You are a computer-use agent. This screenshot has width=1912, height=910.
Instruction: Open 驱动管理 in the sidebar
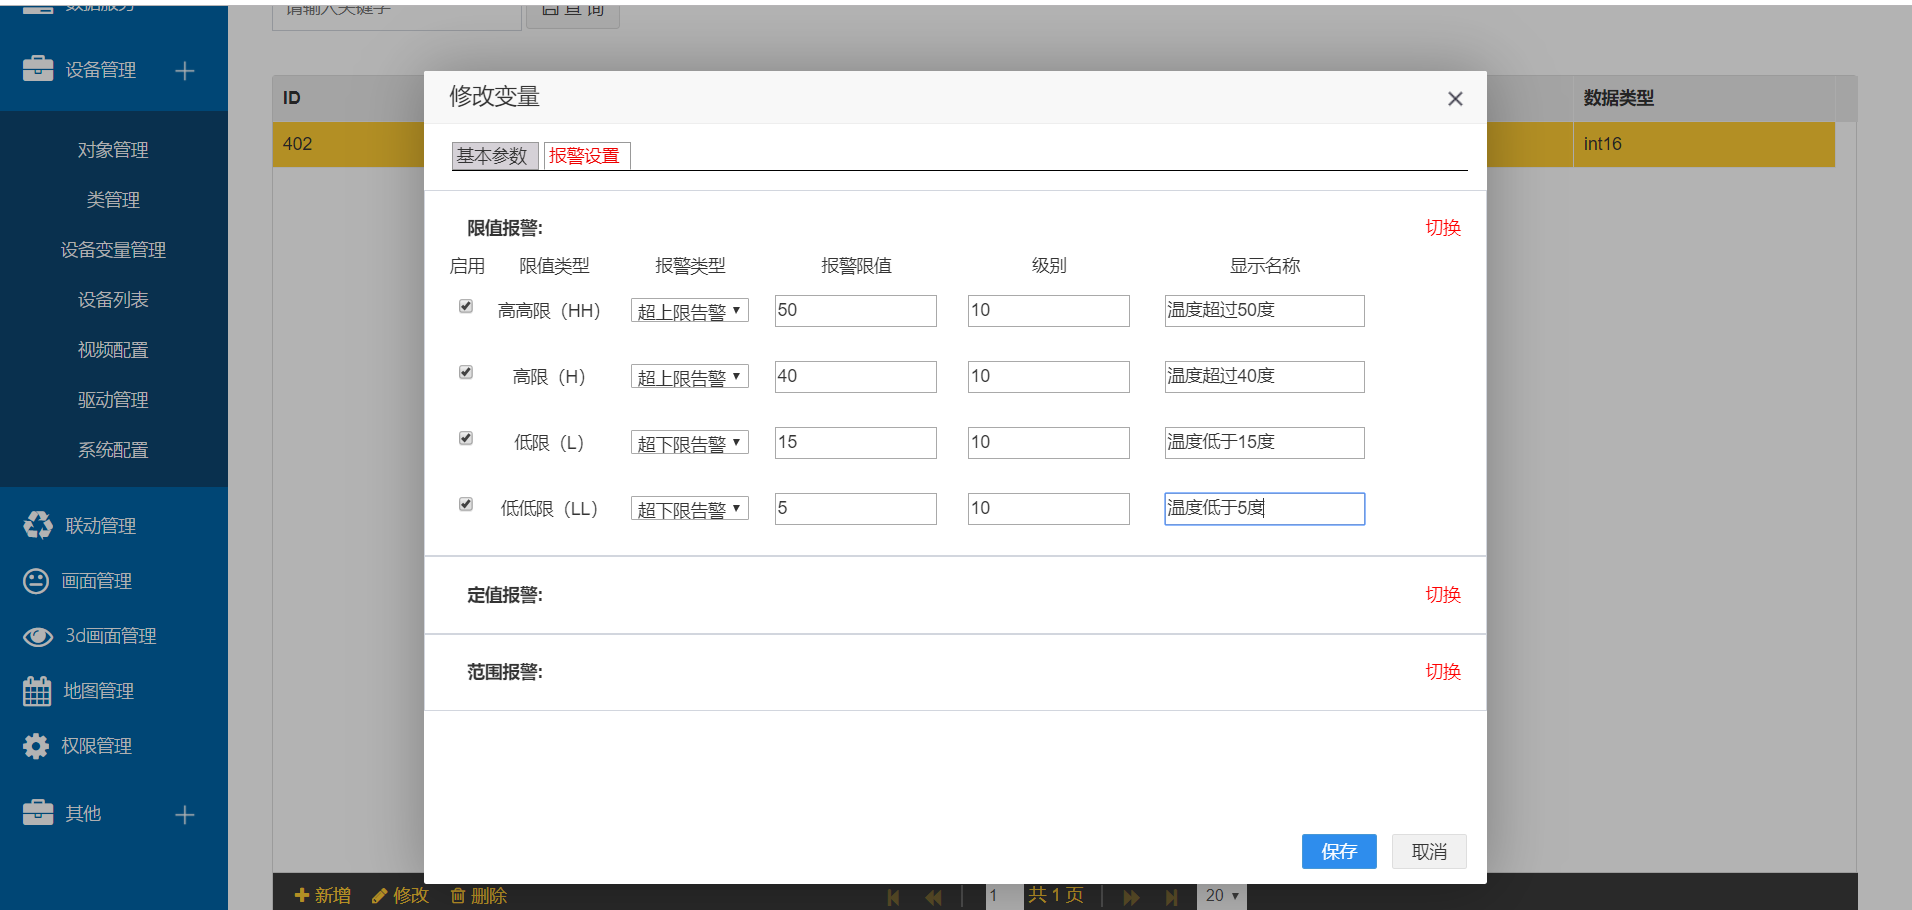tap(113, 400)
